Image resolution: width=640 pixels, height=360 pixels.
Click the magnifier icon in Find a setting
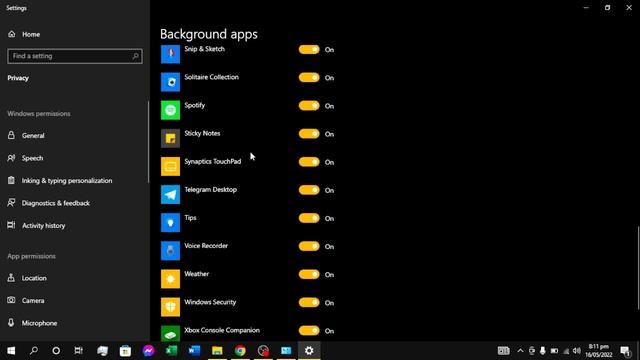coord(136,56)
